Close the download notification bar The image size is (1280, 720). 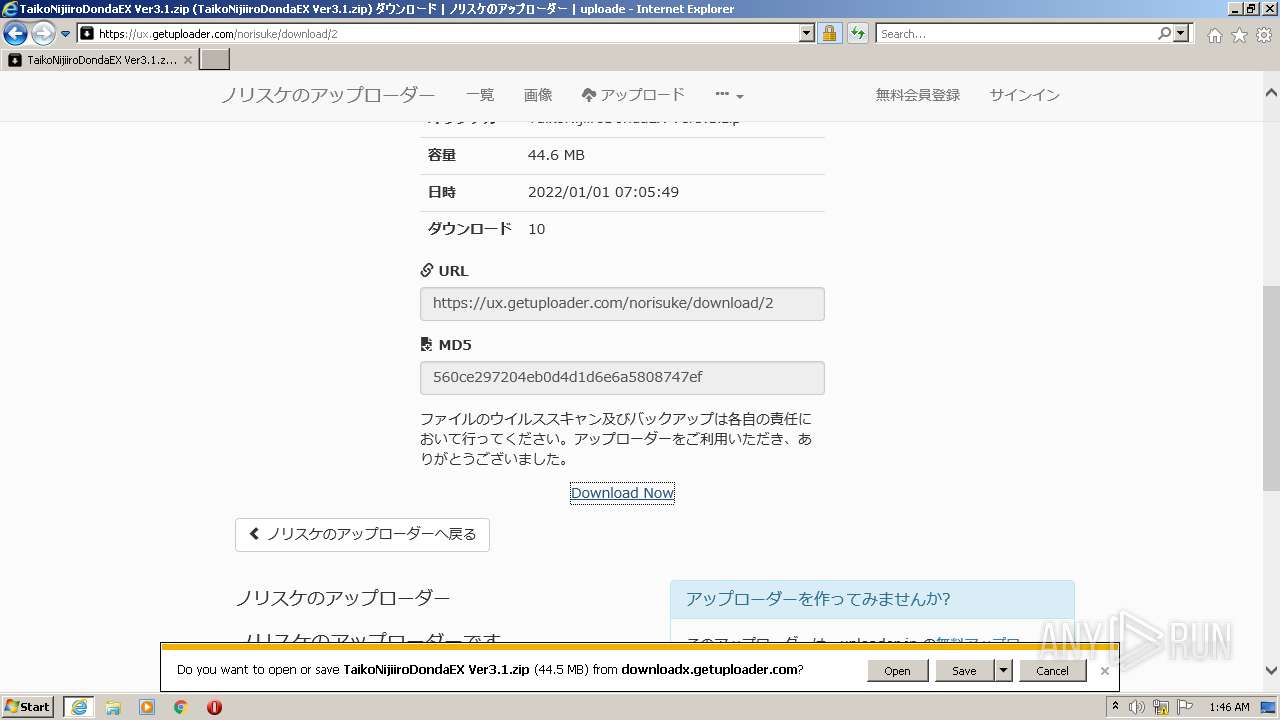(x=1104, y=671)
